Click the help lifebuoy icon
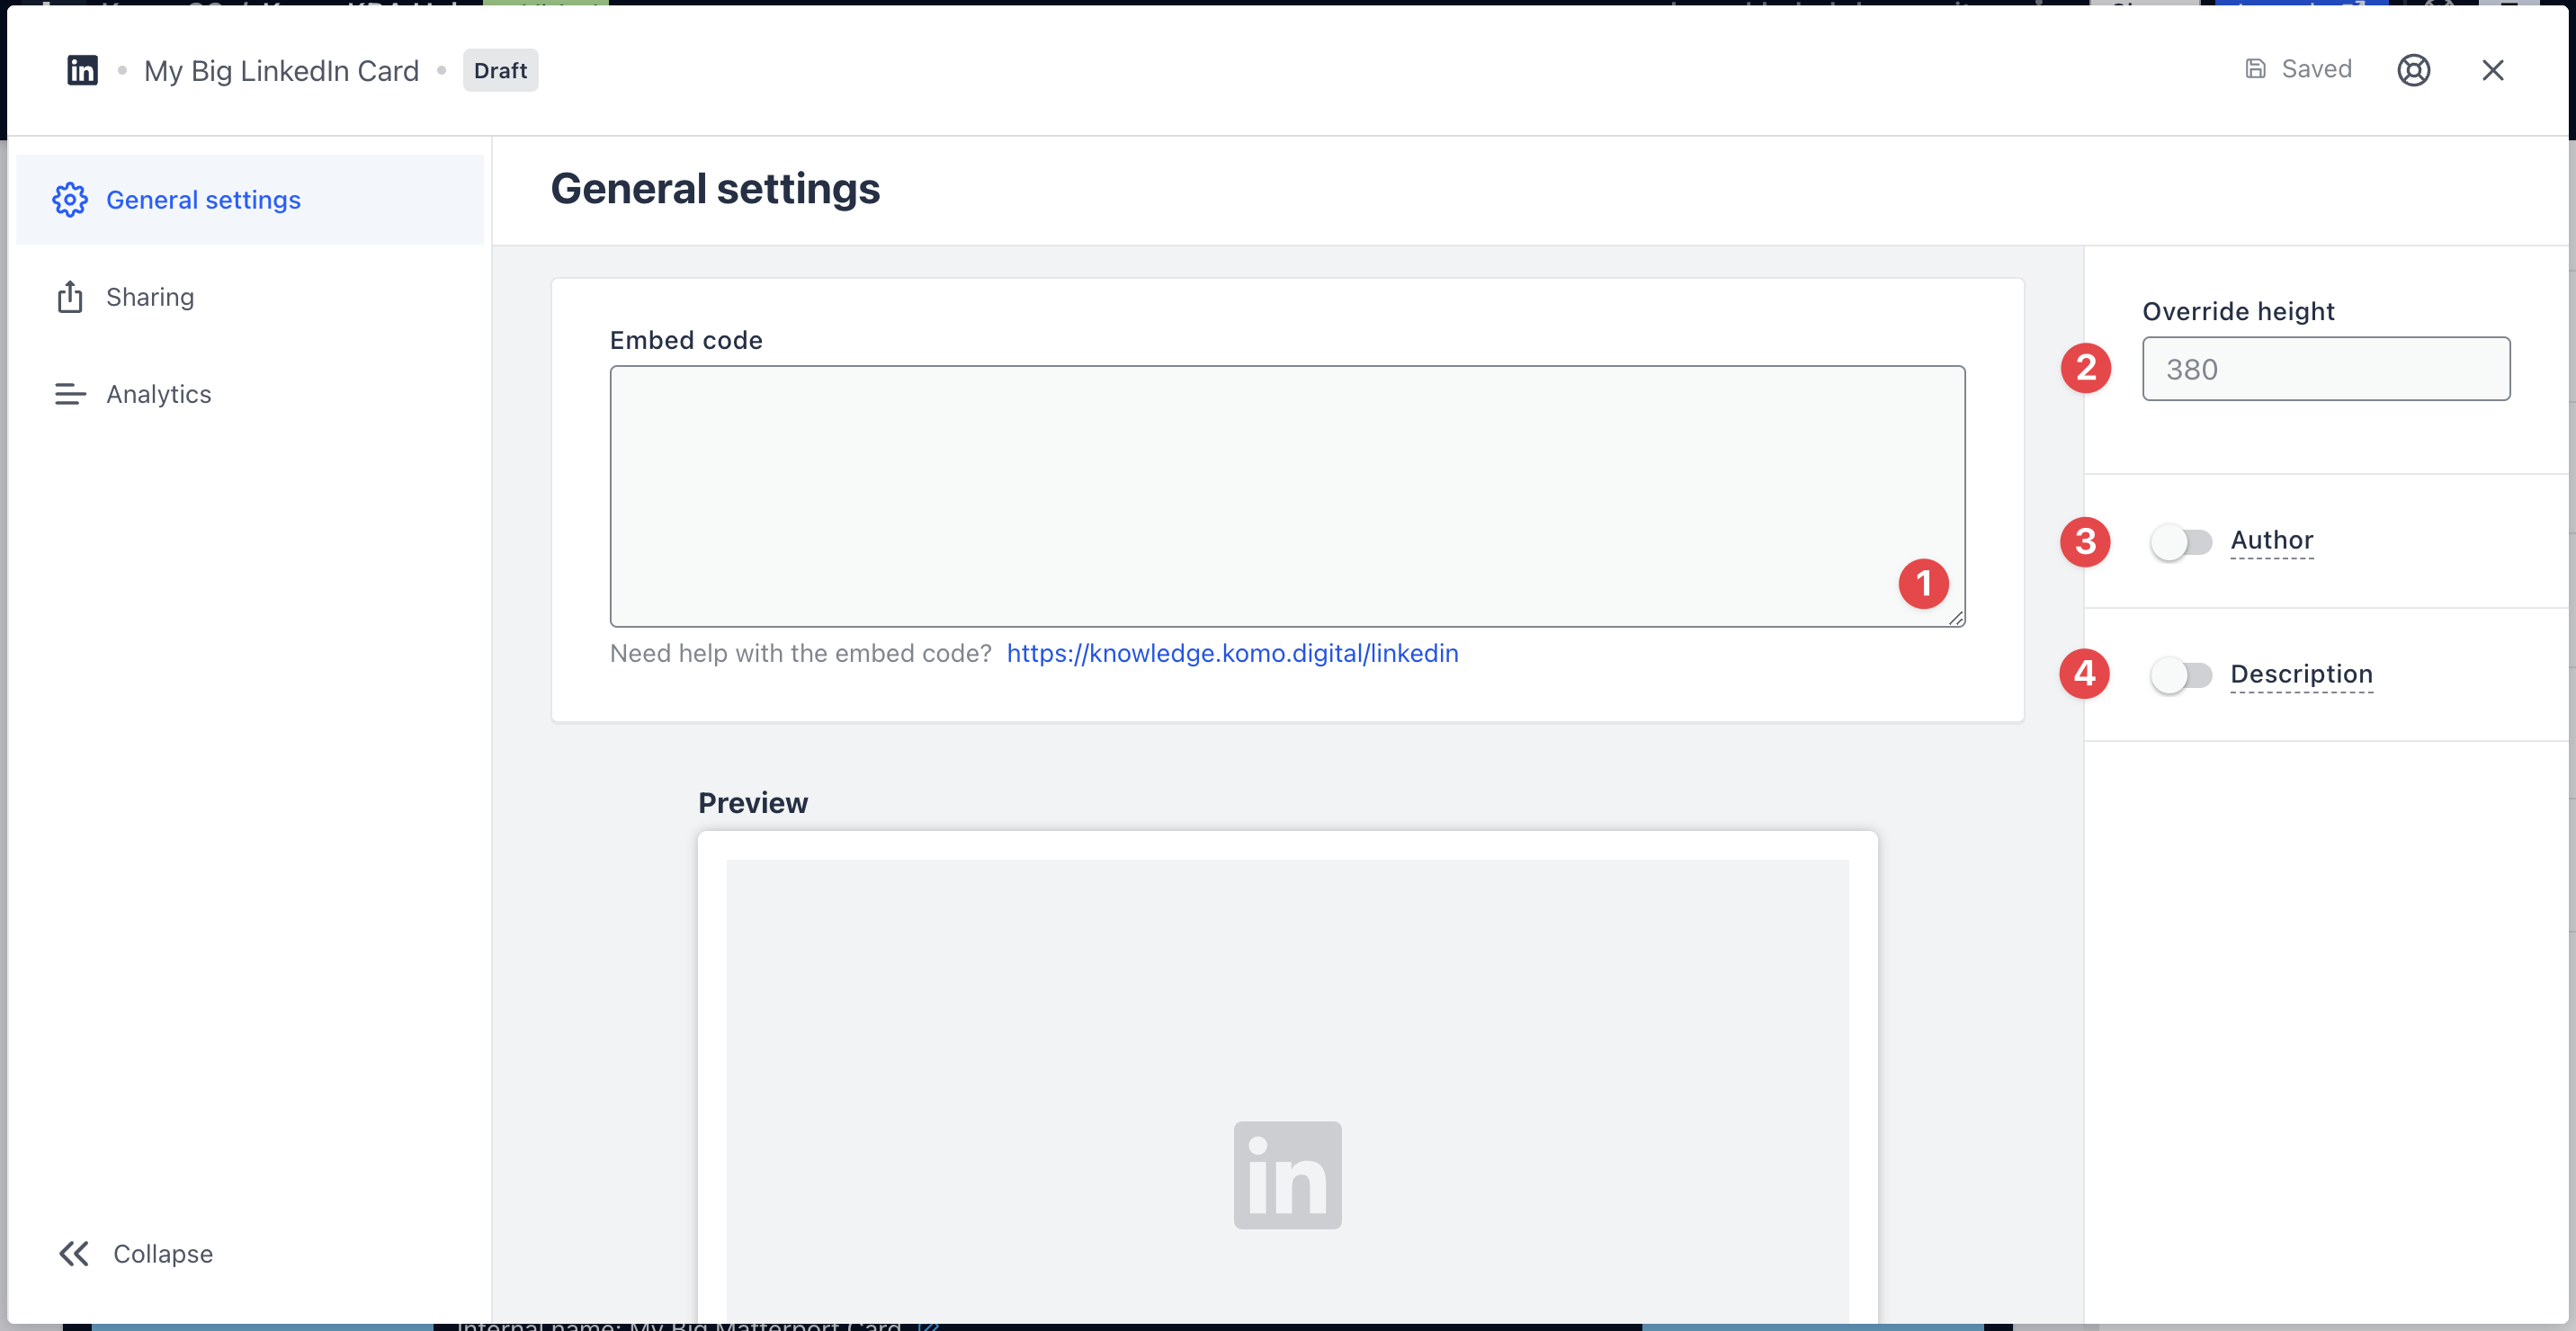This screenshot has width=2576, height=1331. click(x=2413, y=70)
